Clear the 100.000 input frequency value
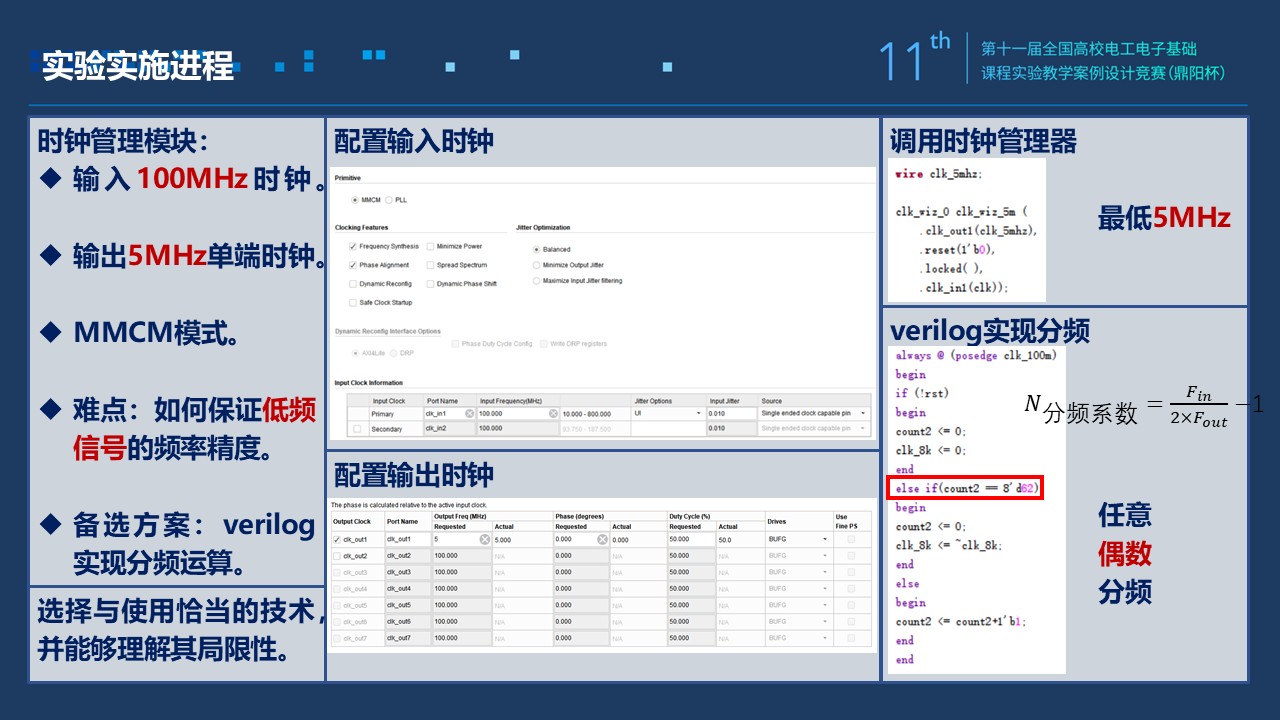The image size is (1280, 720). [x=553, y=413]
